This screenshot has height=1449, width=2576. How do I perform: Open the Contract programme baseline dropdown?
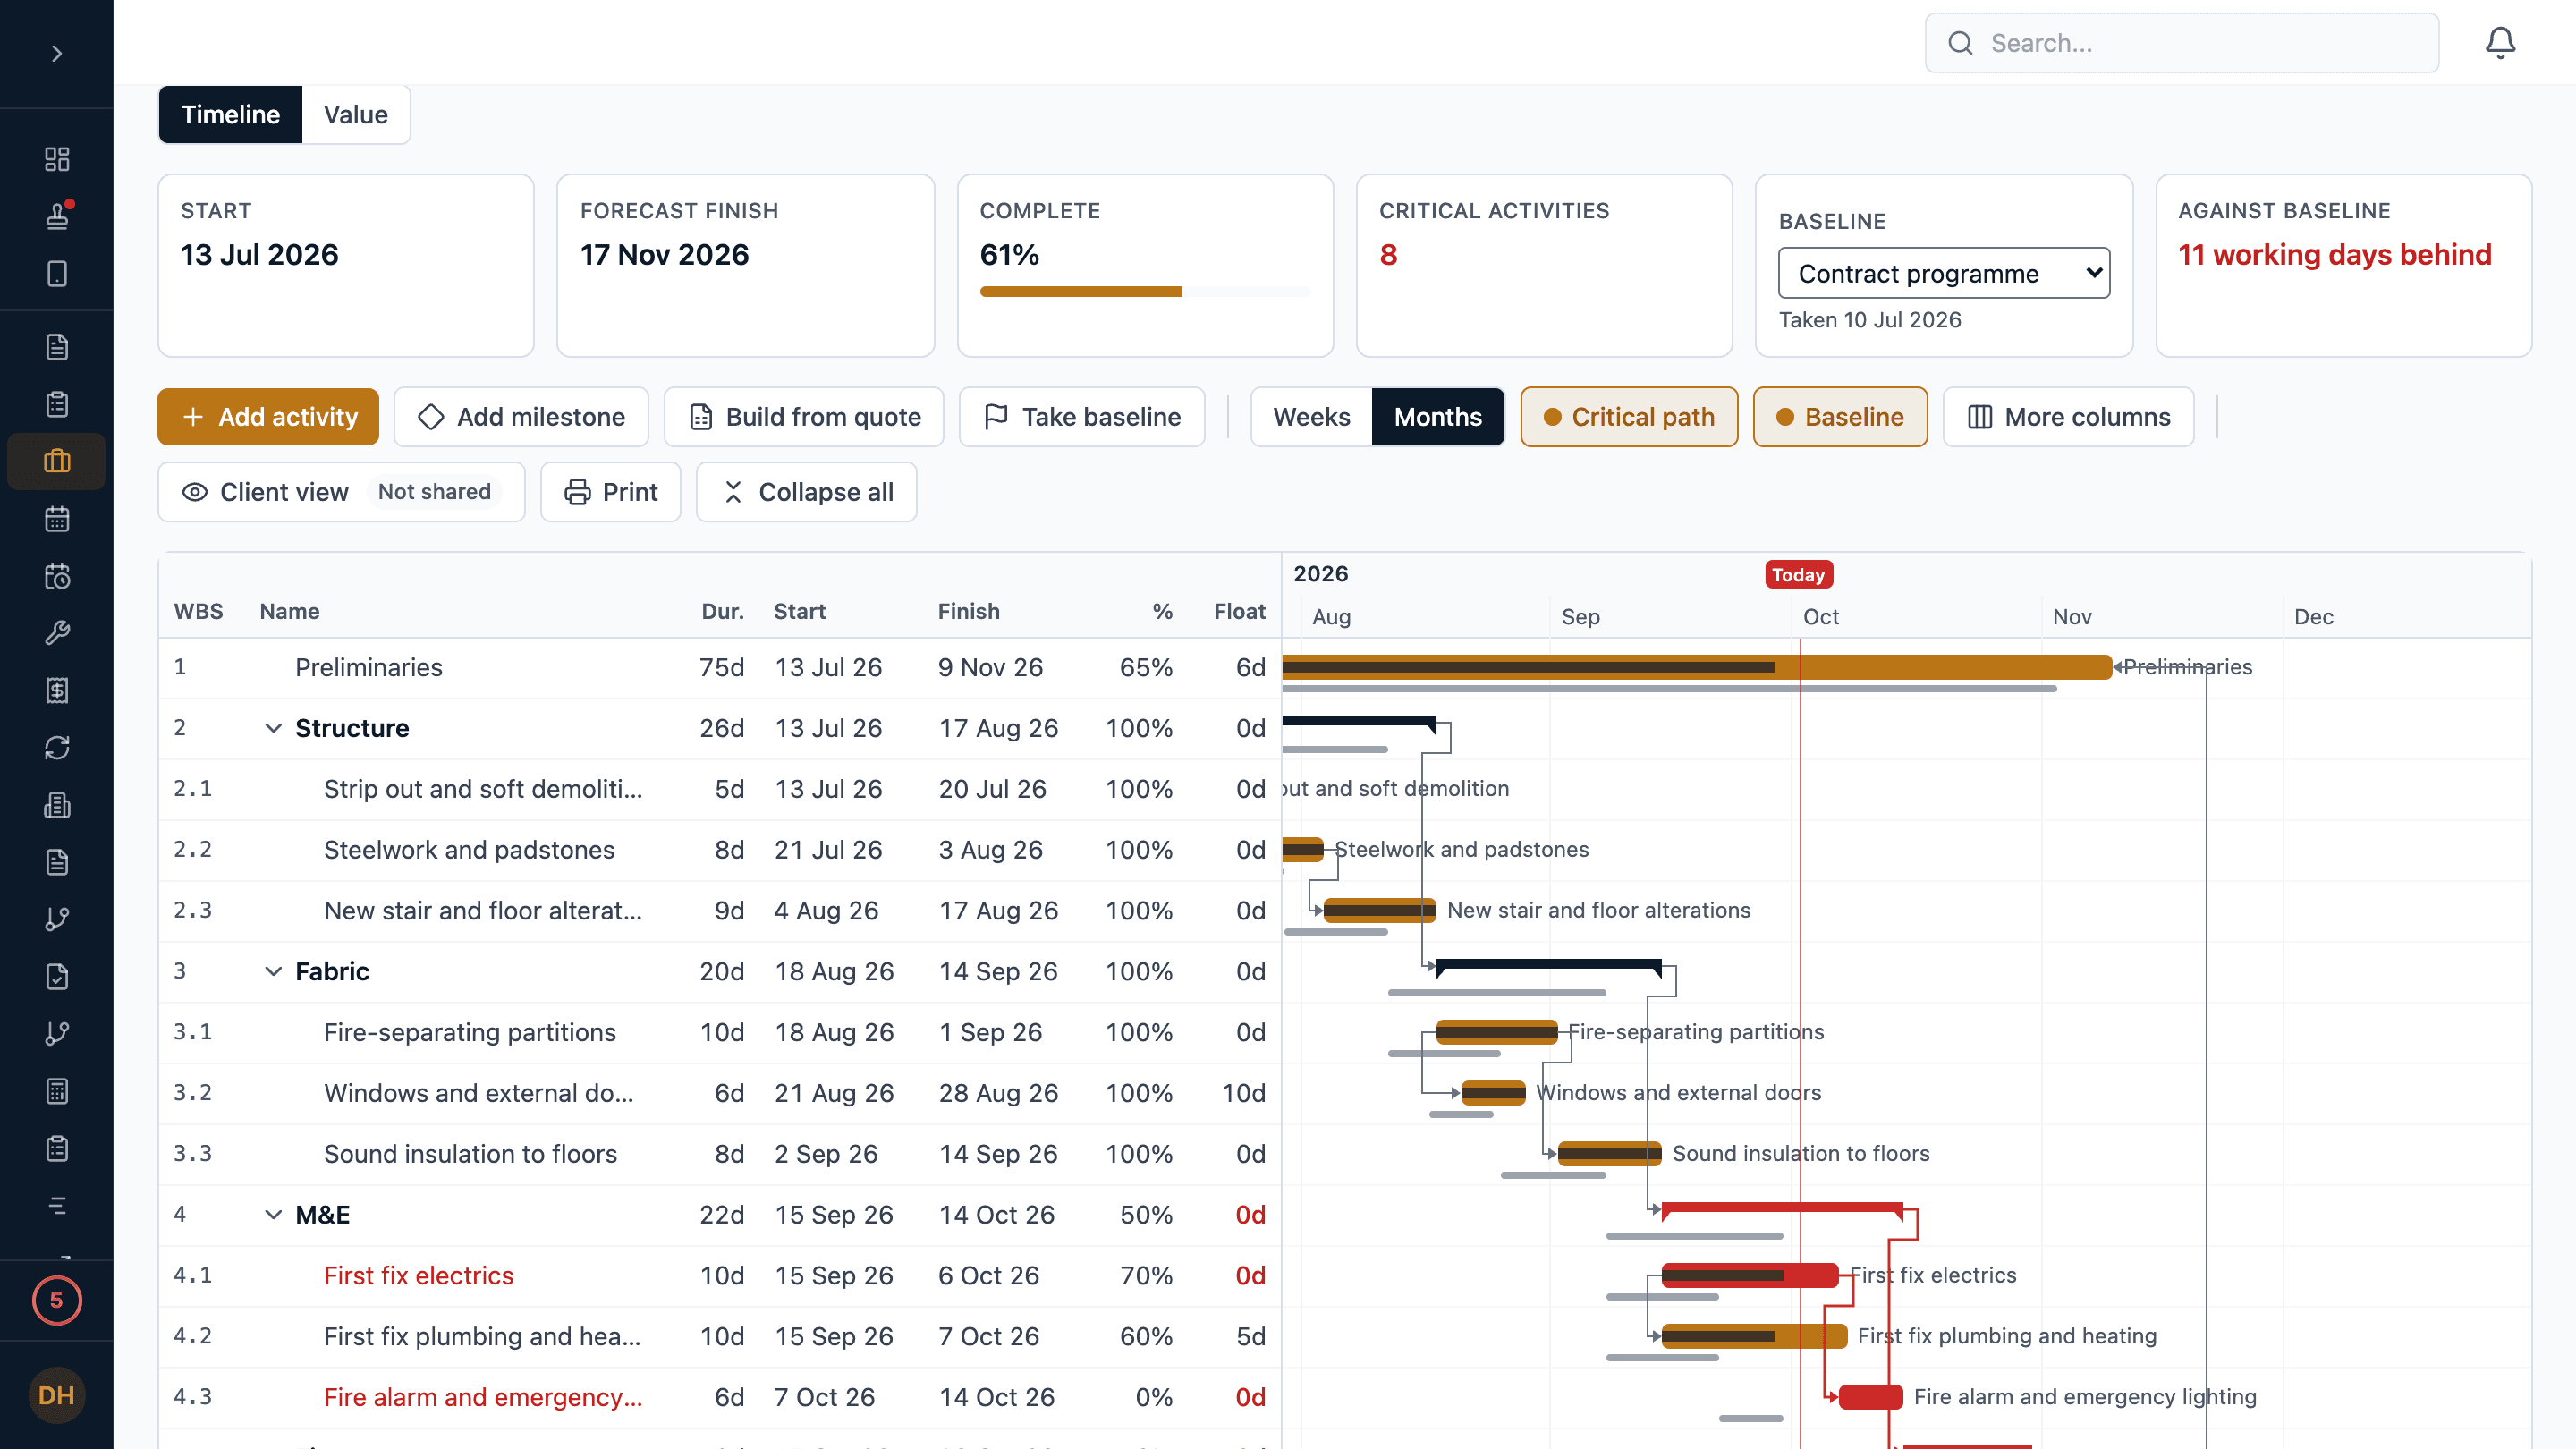1943,273
